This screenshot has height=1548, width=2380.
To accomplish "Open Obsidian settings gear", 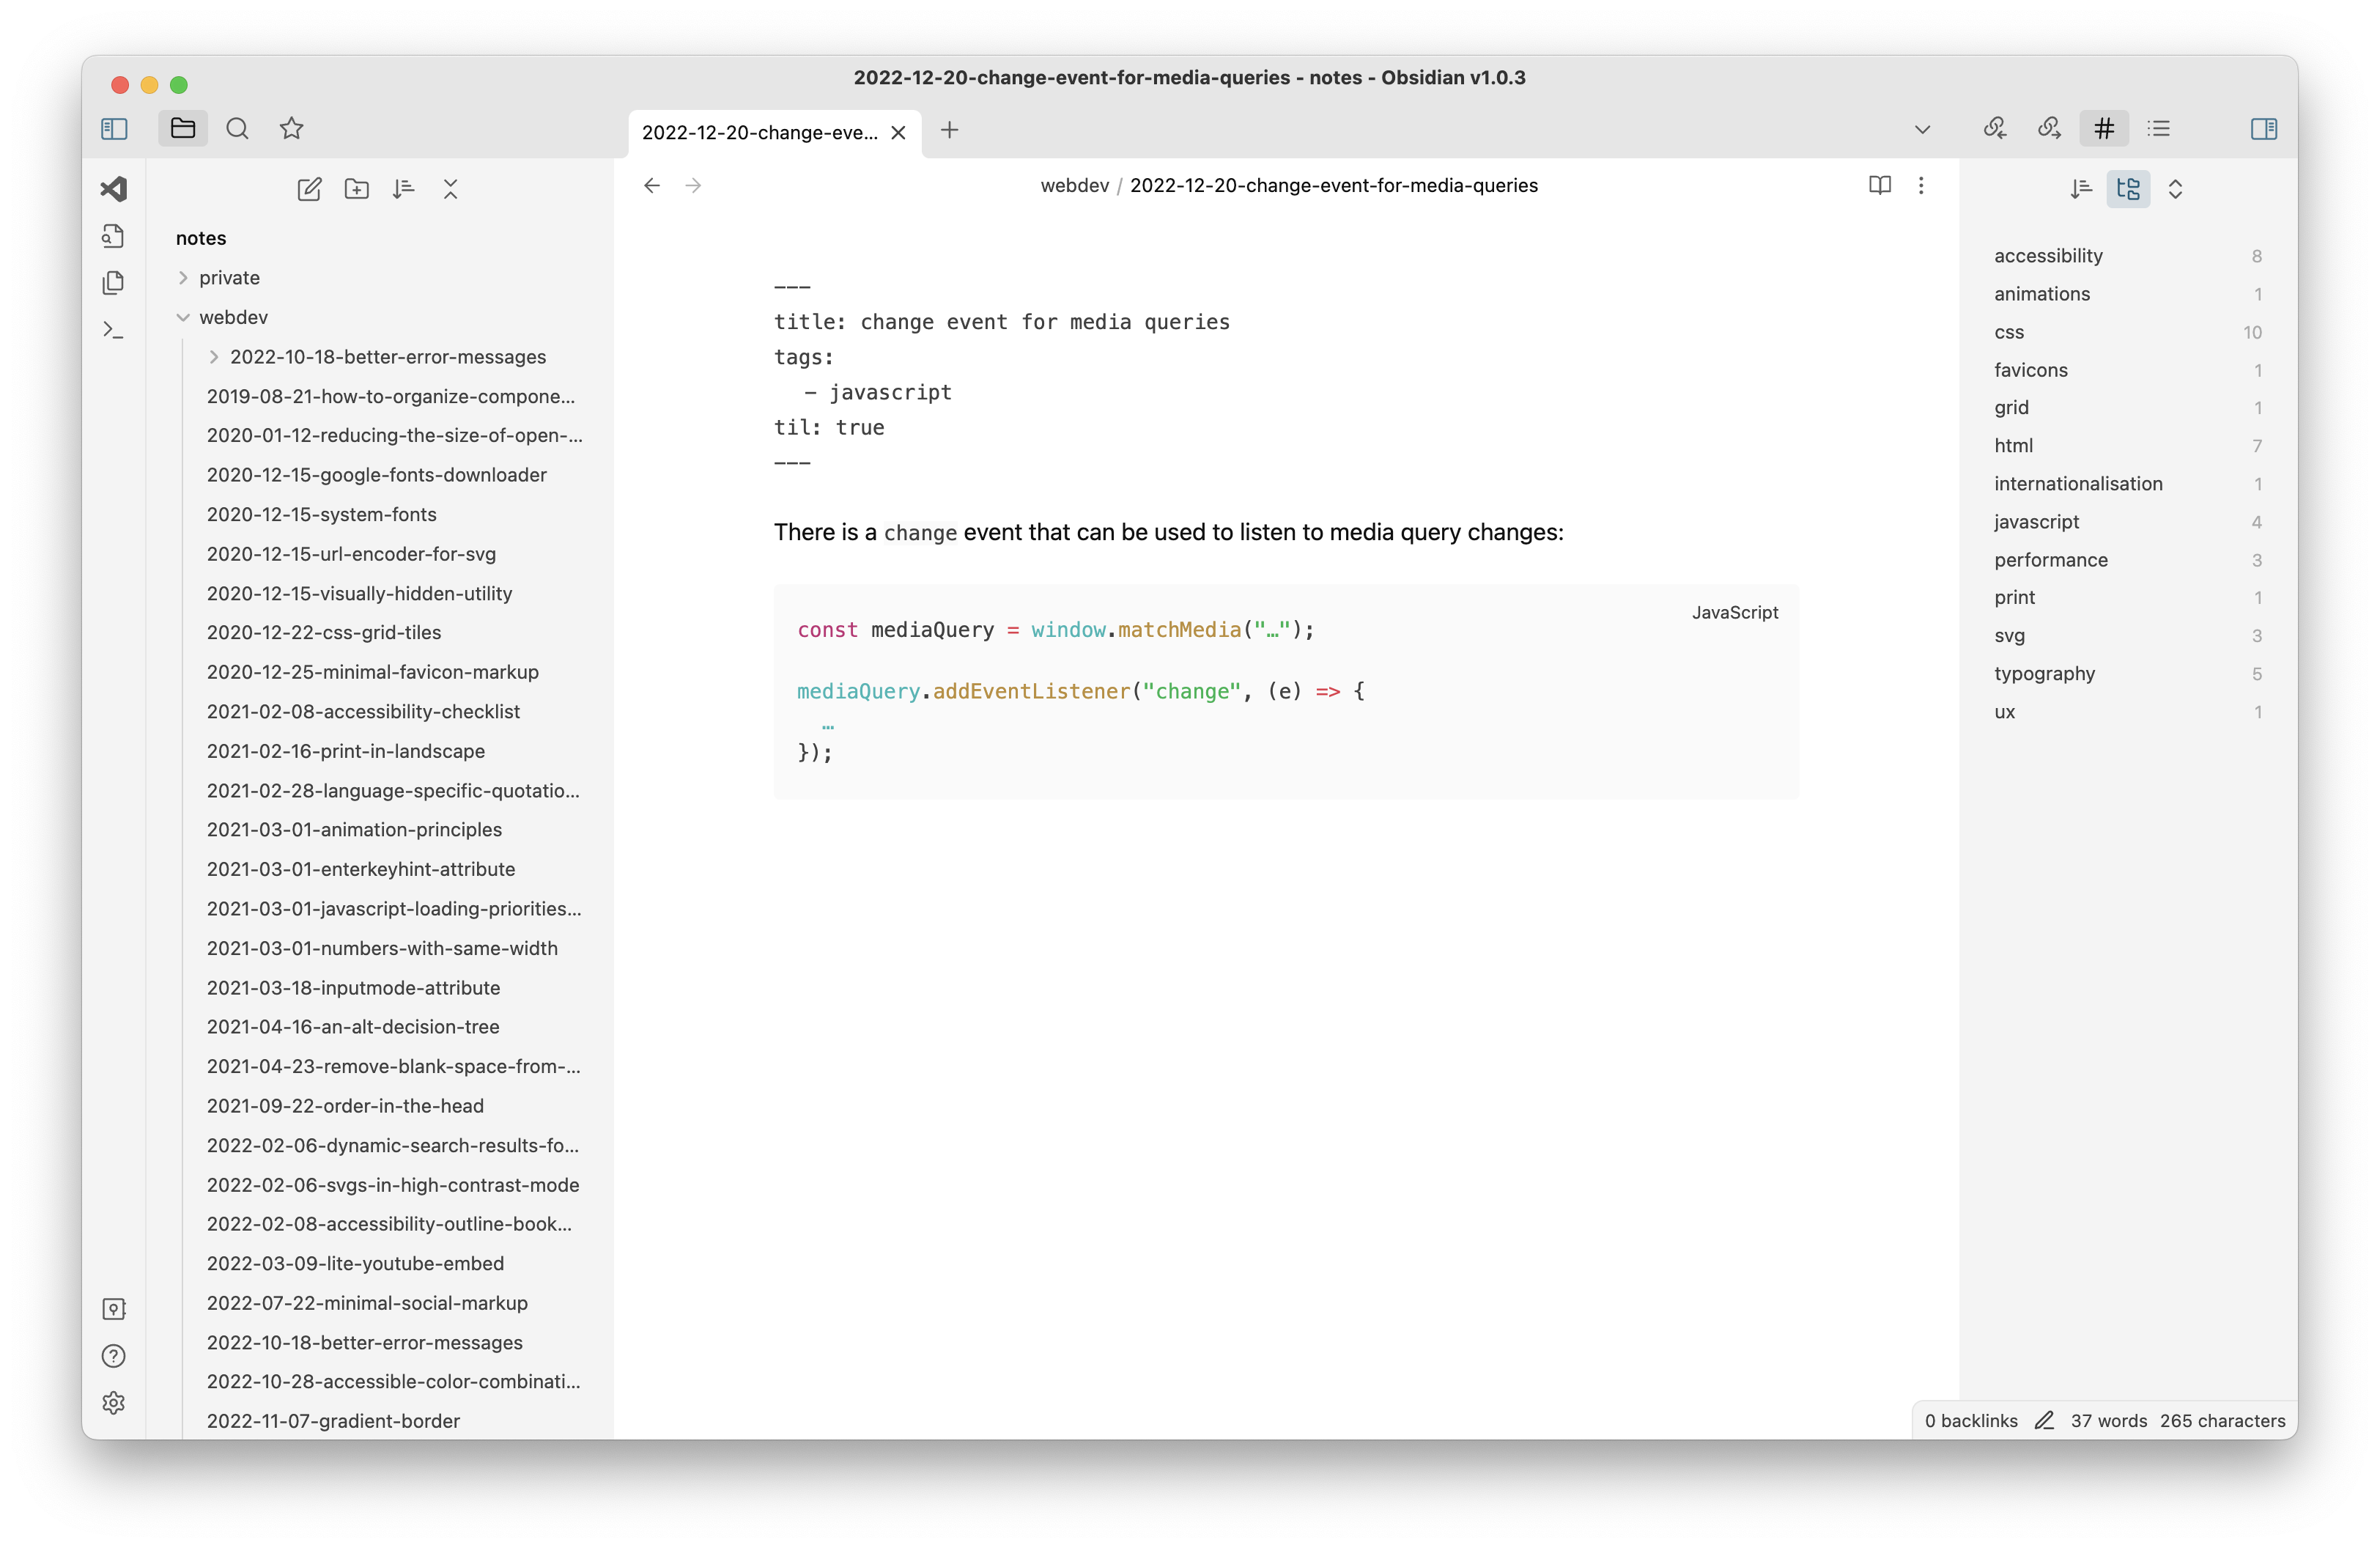I will [114, 1402].
